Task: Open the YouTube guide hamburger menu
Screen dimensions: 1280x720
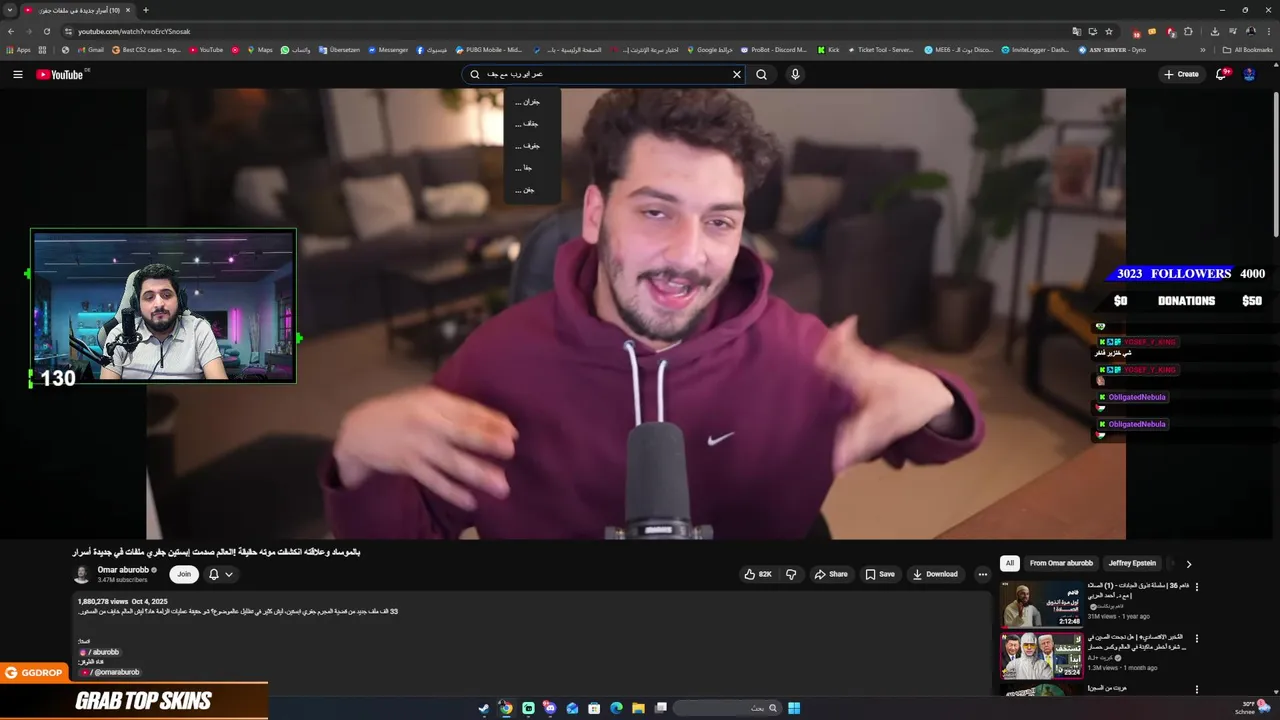Action: 17,74
